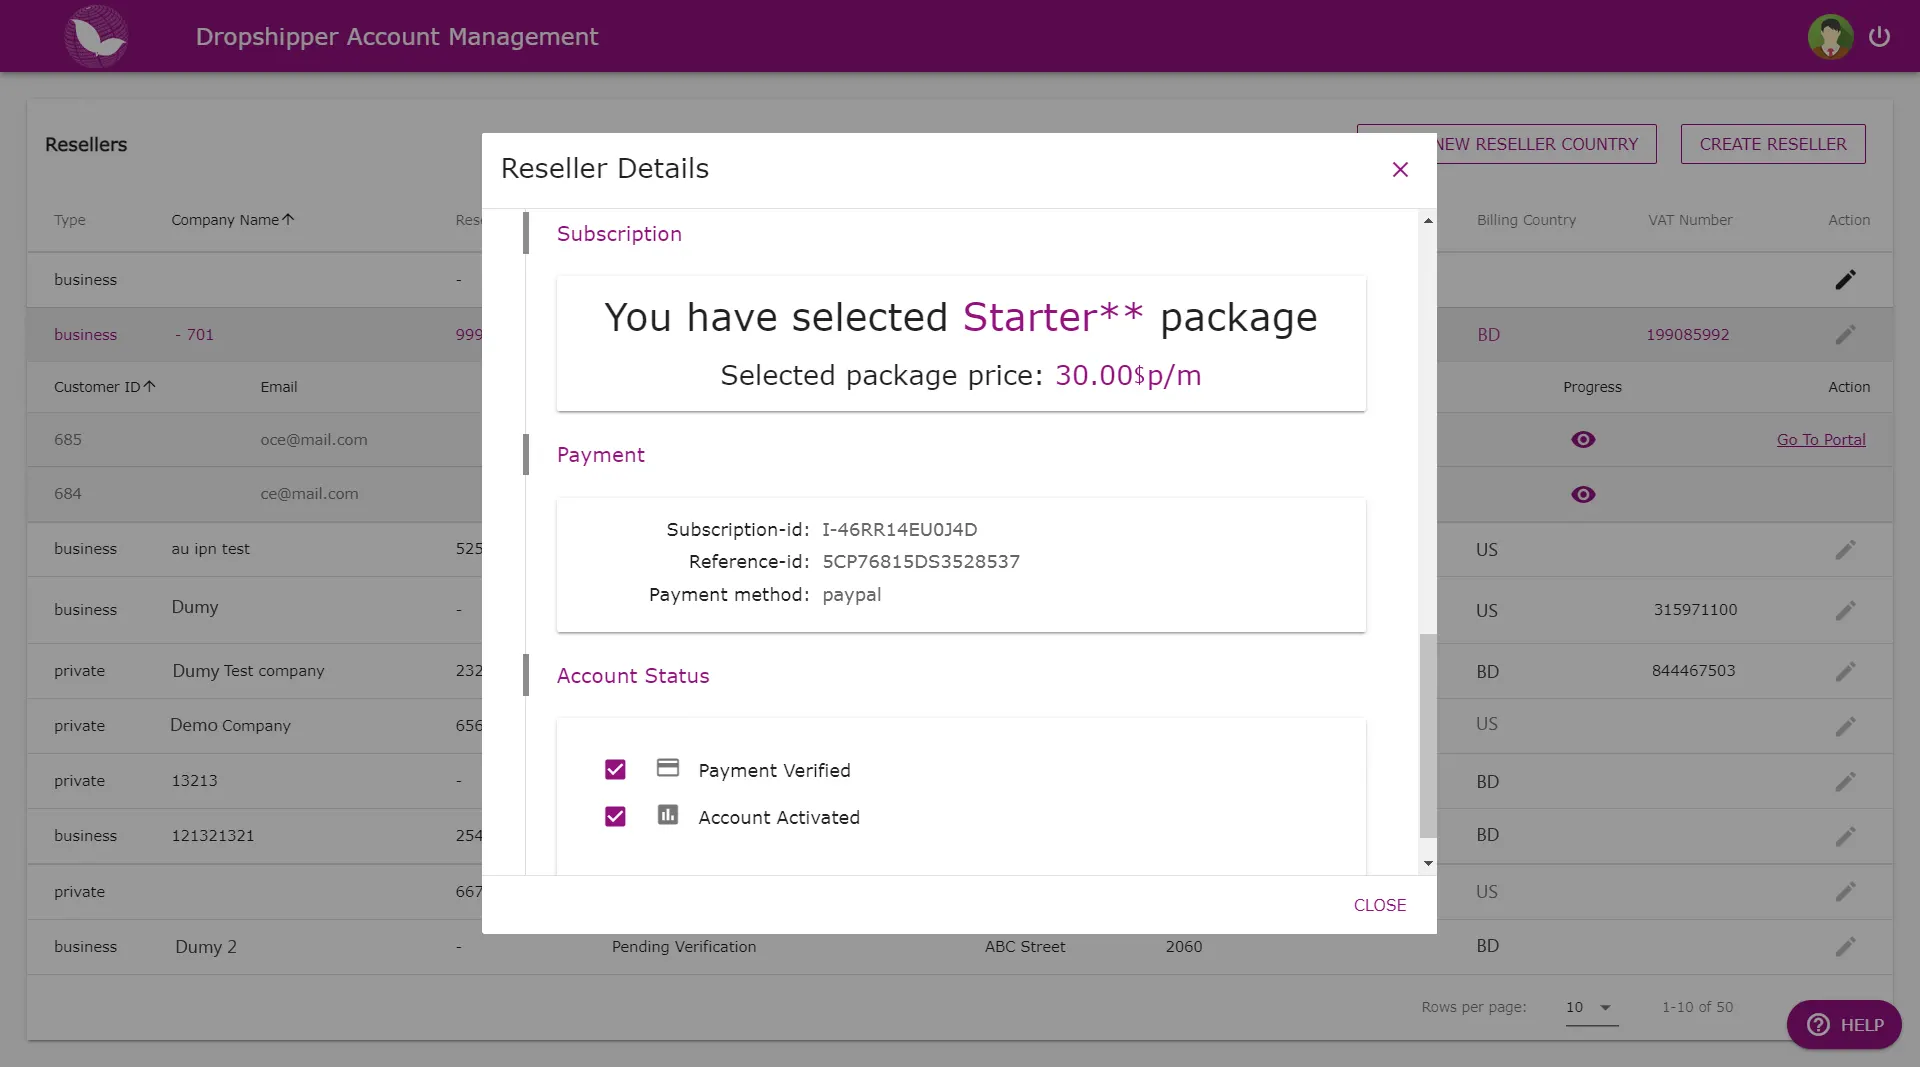Click the HELP question mark button
The width and height of the screenshot is (1920, 1067).
(x=1843, y=1025)
